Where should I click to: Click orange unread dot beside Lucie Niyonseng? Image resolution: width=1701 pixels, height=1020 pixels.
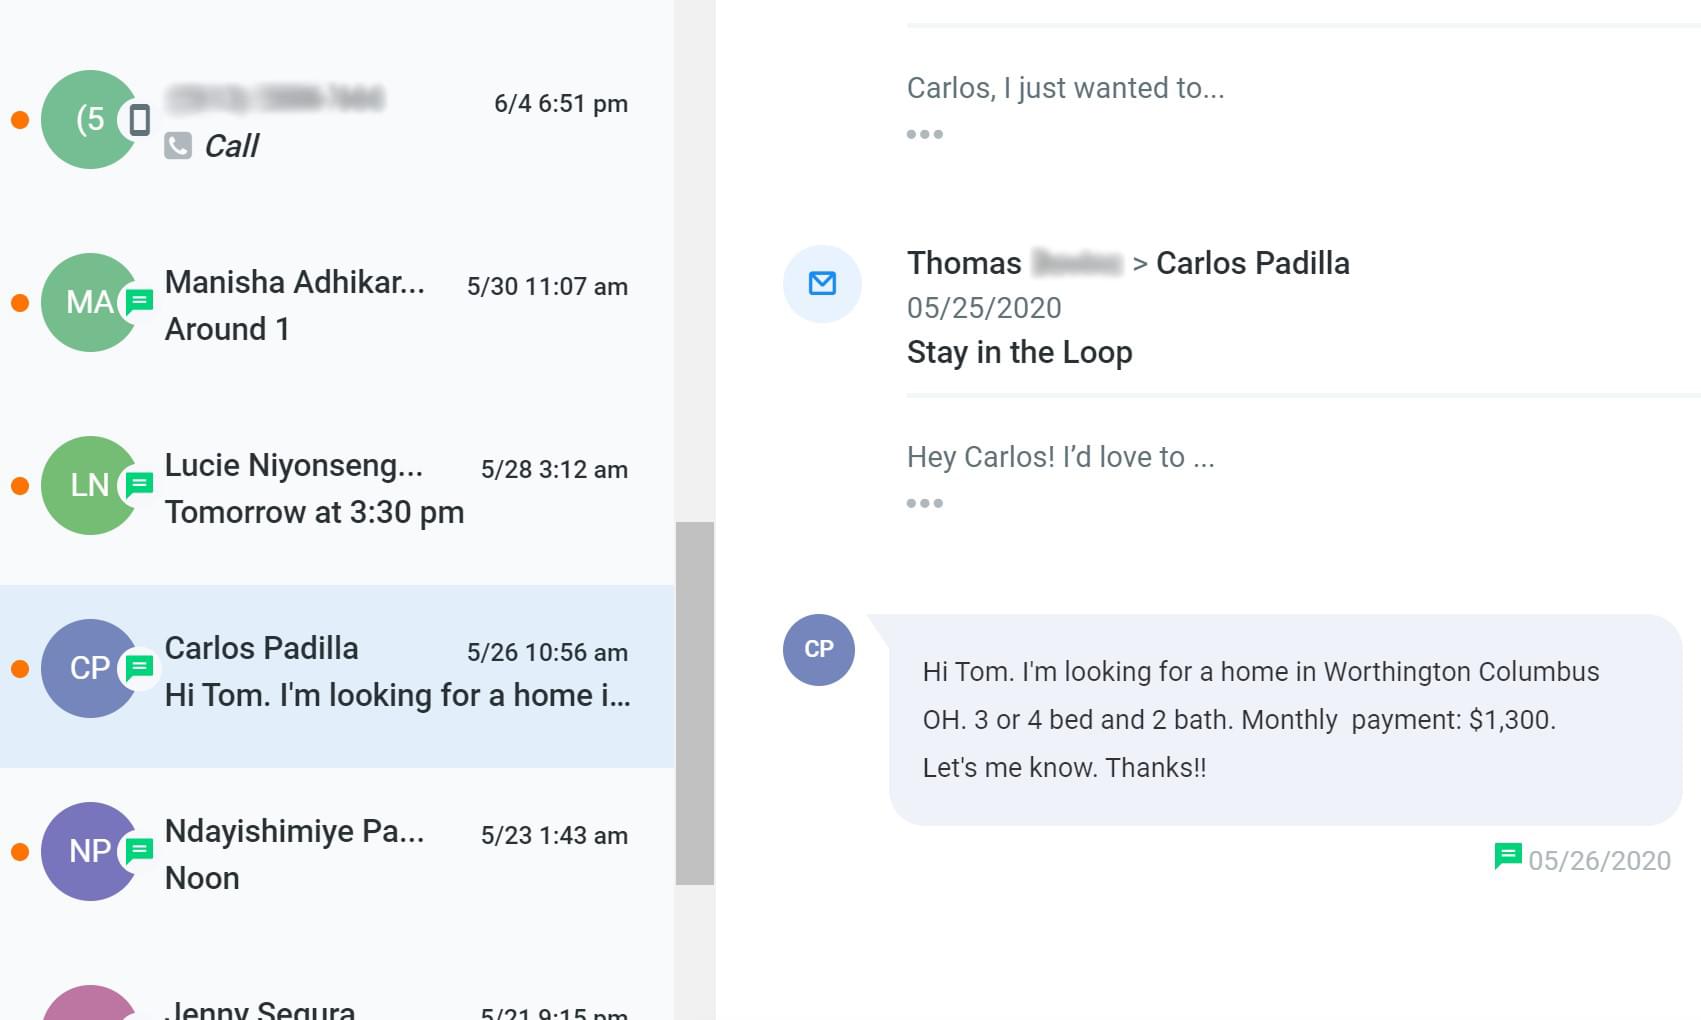(19, 486)
